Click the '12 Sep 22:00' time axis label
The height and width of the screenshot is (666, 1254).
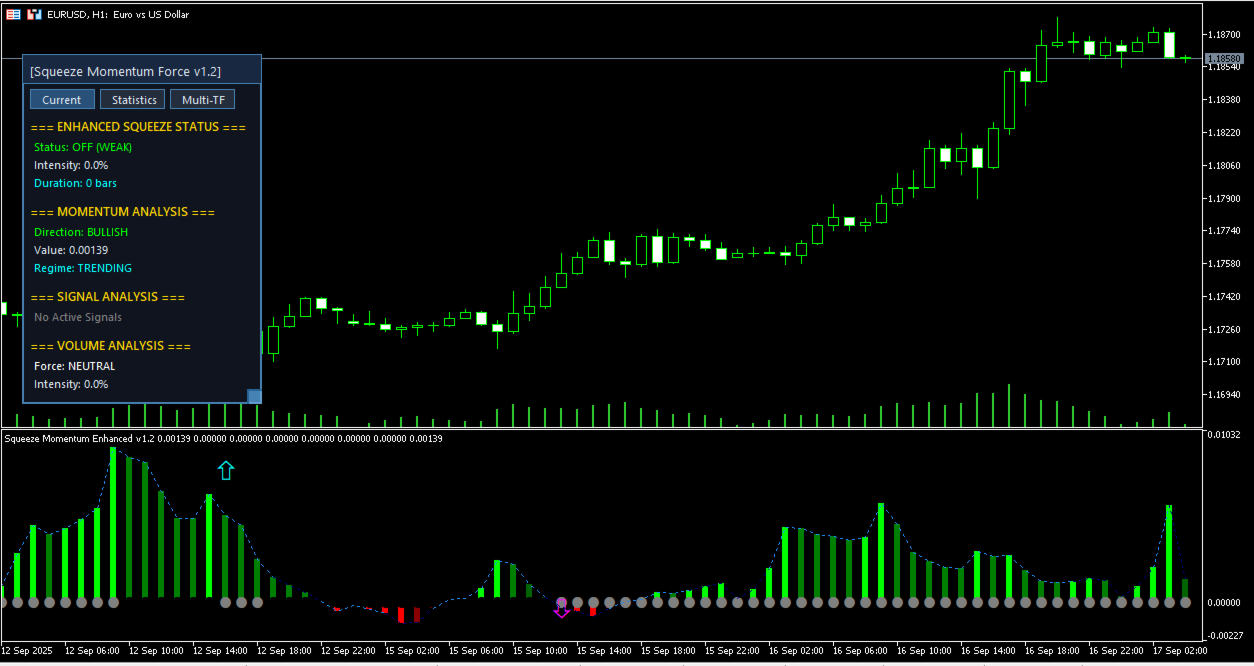[x=350, y=650]
